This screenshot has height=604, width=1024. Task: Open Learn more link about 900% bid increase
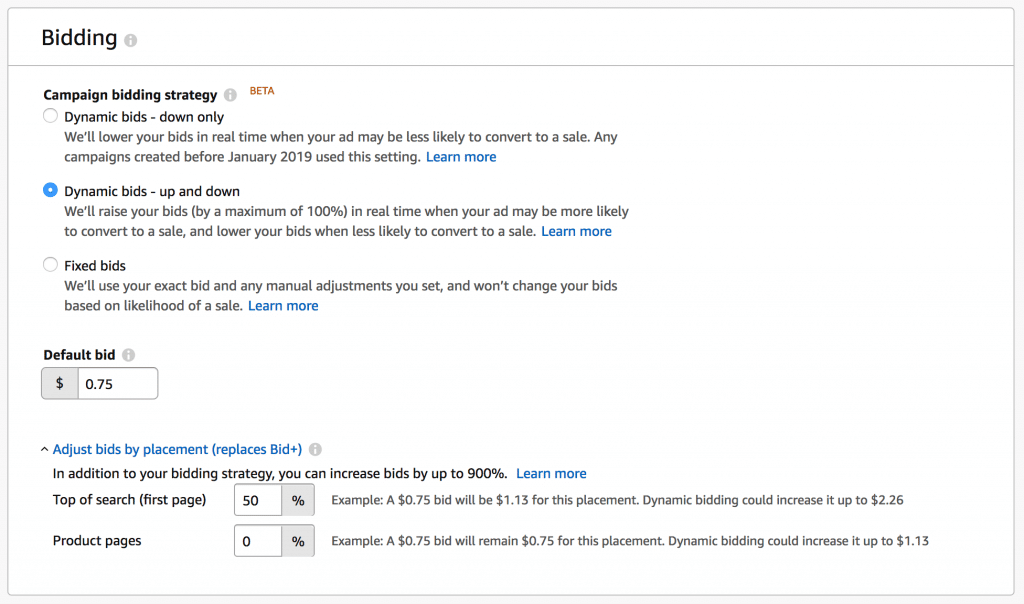[551, 474]
